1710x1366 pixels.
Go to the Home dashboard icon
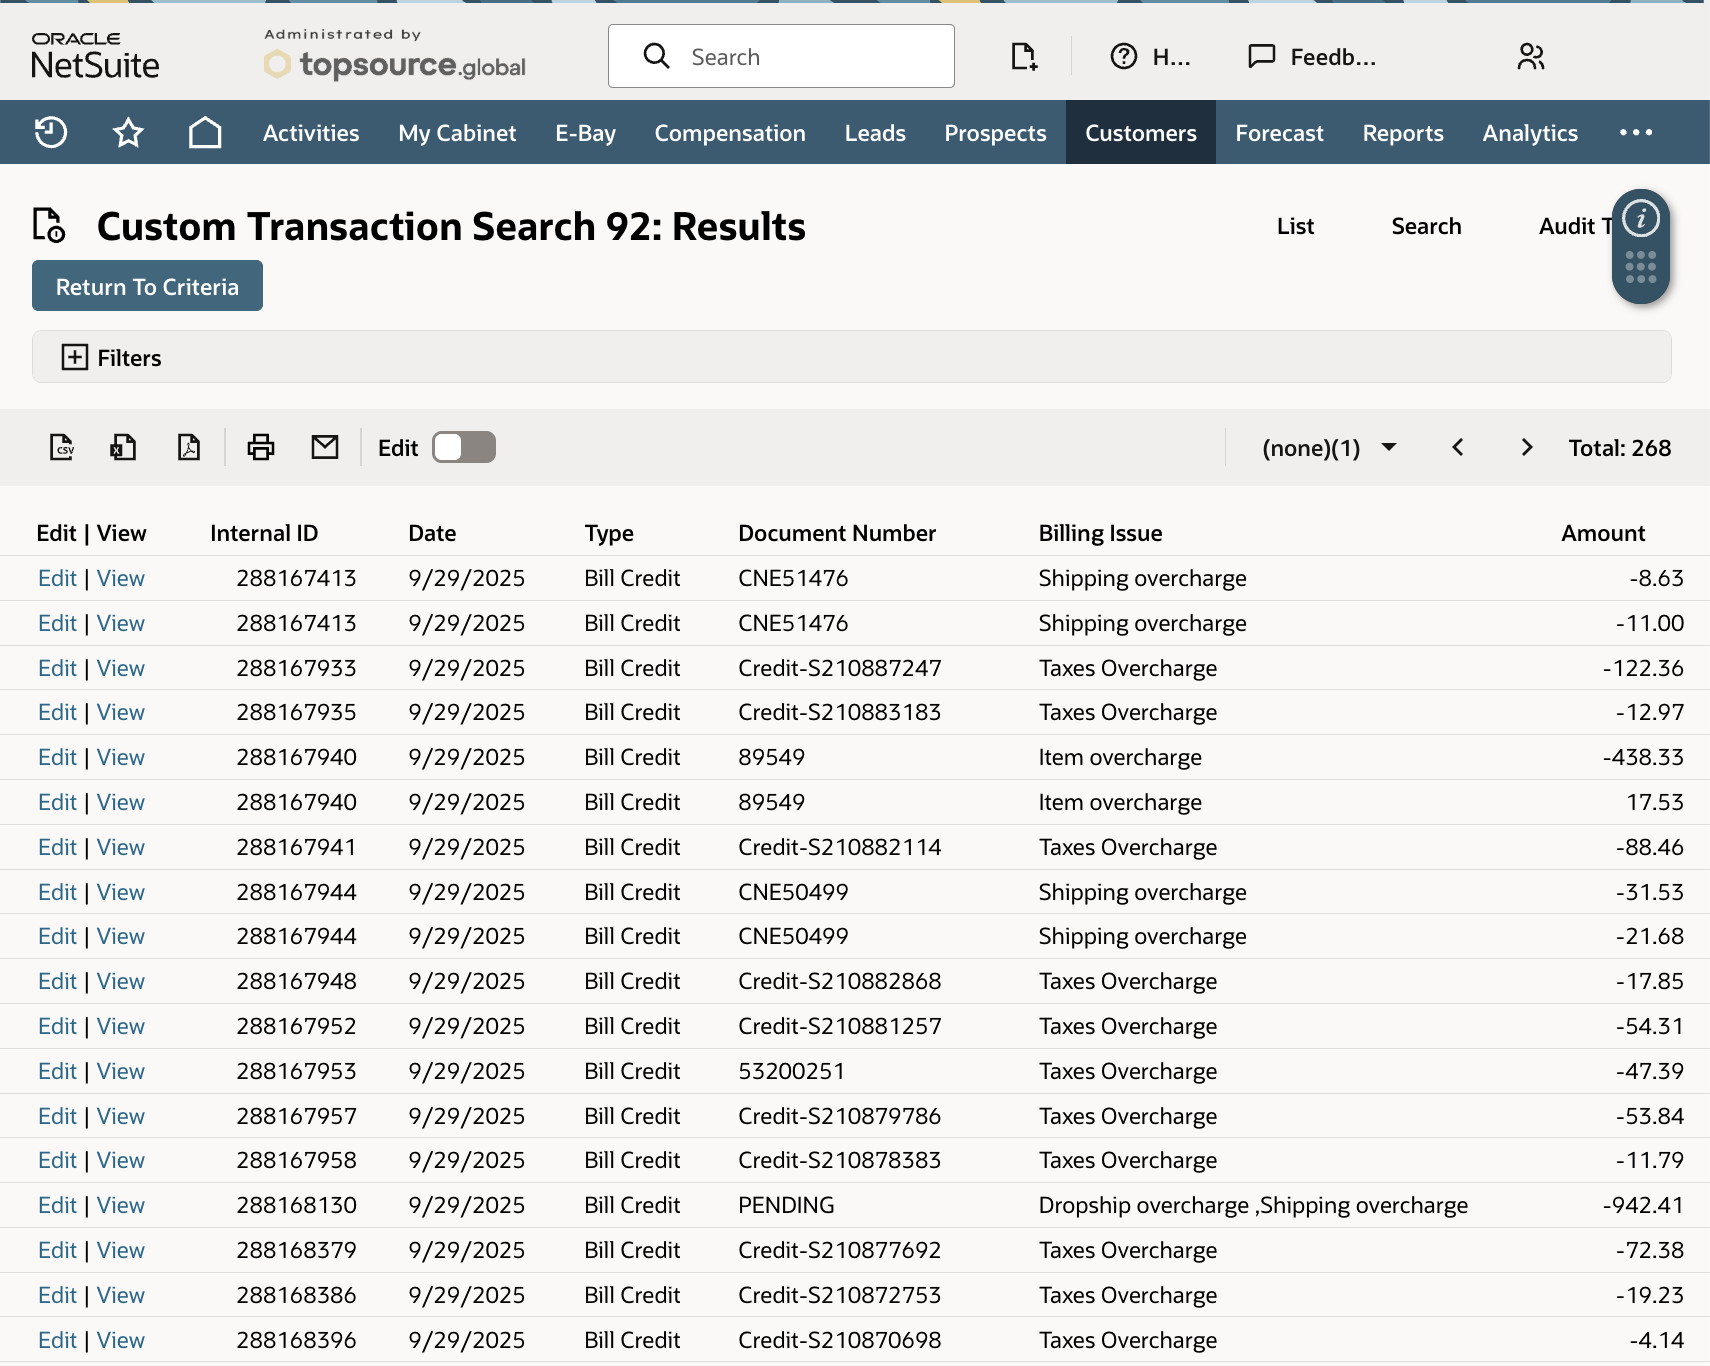click(x=205, y=132)
